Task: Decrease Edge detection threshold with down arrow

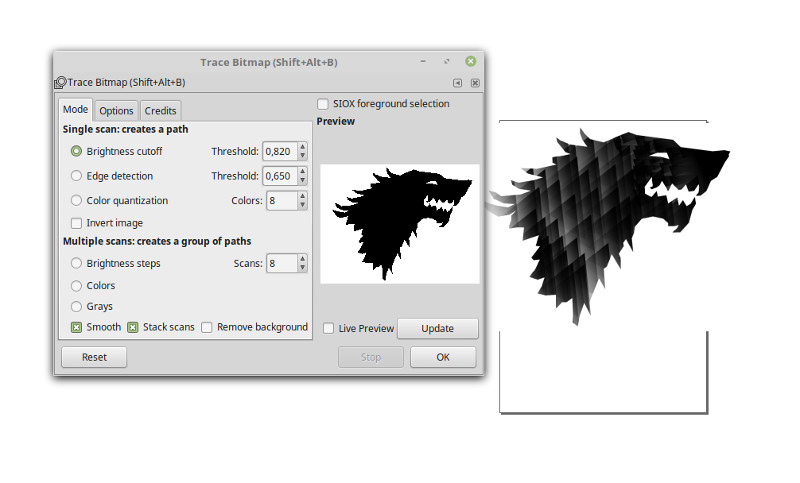Action: 303,180
